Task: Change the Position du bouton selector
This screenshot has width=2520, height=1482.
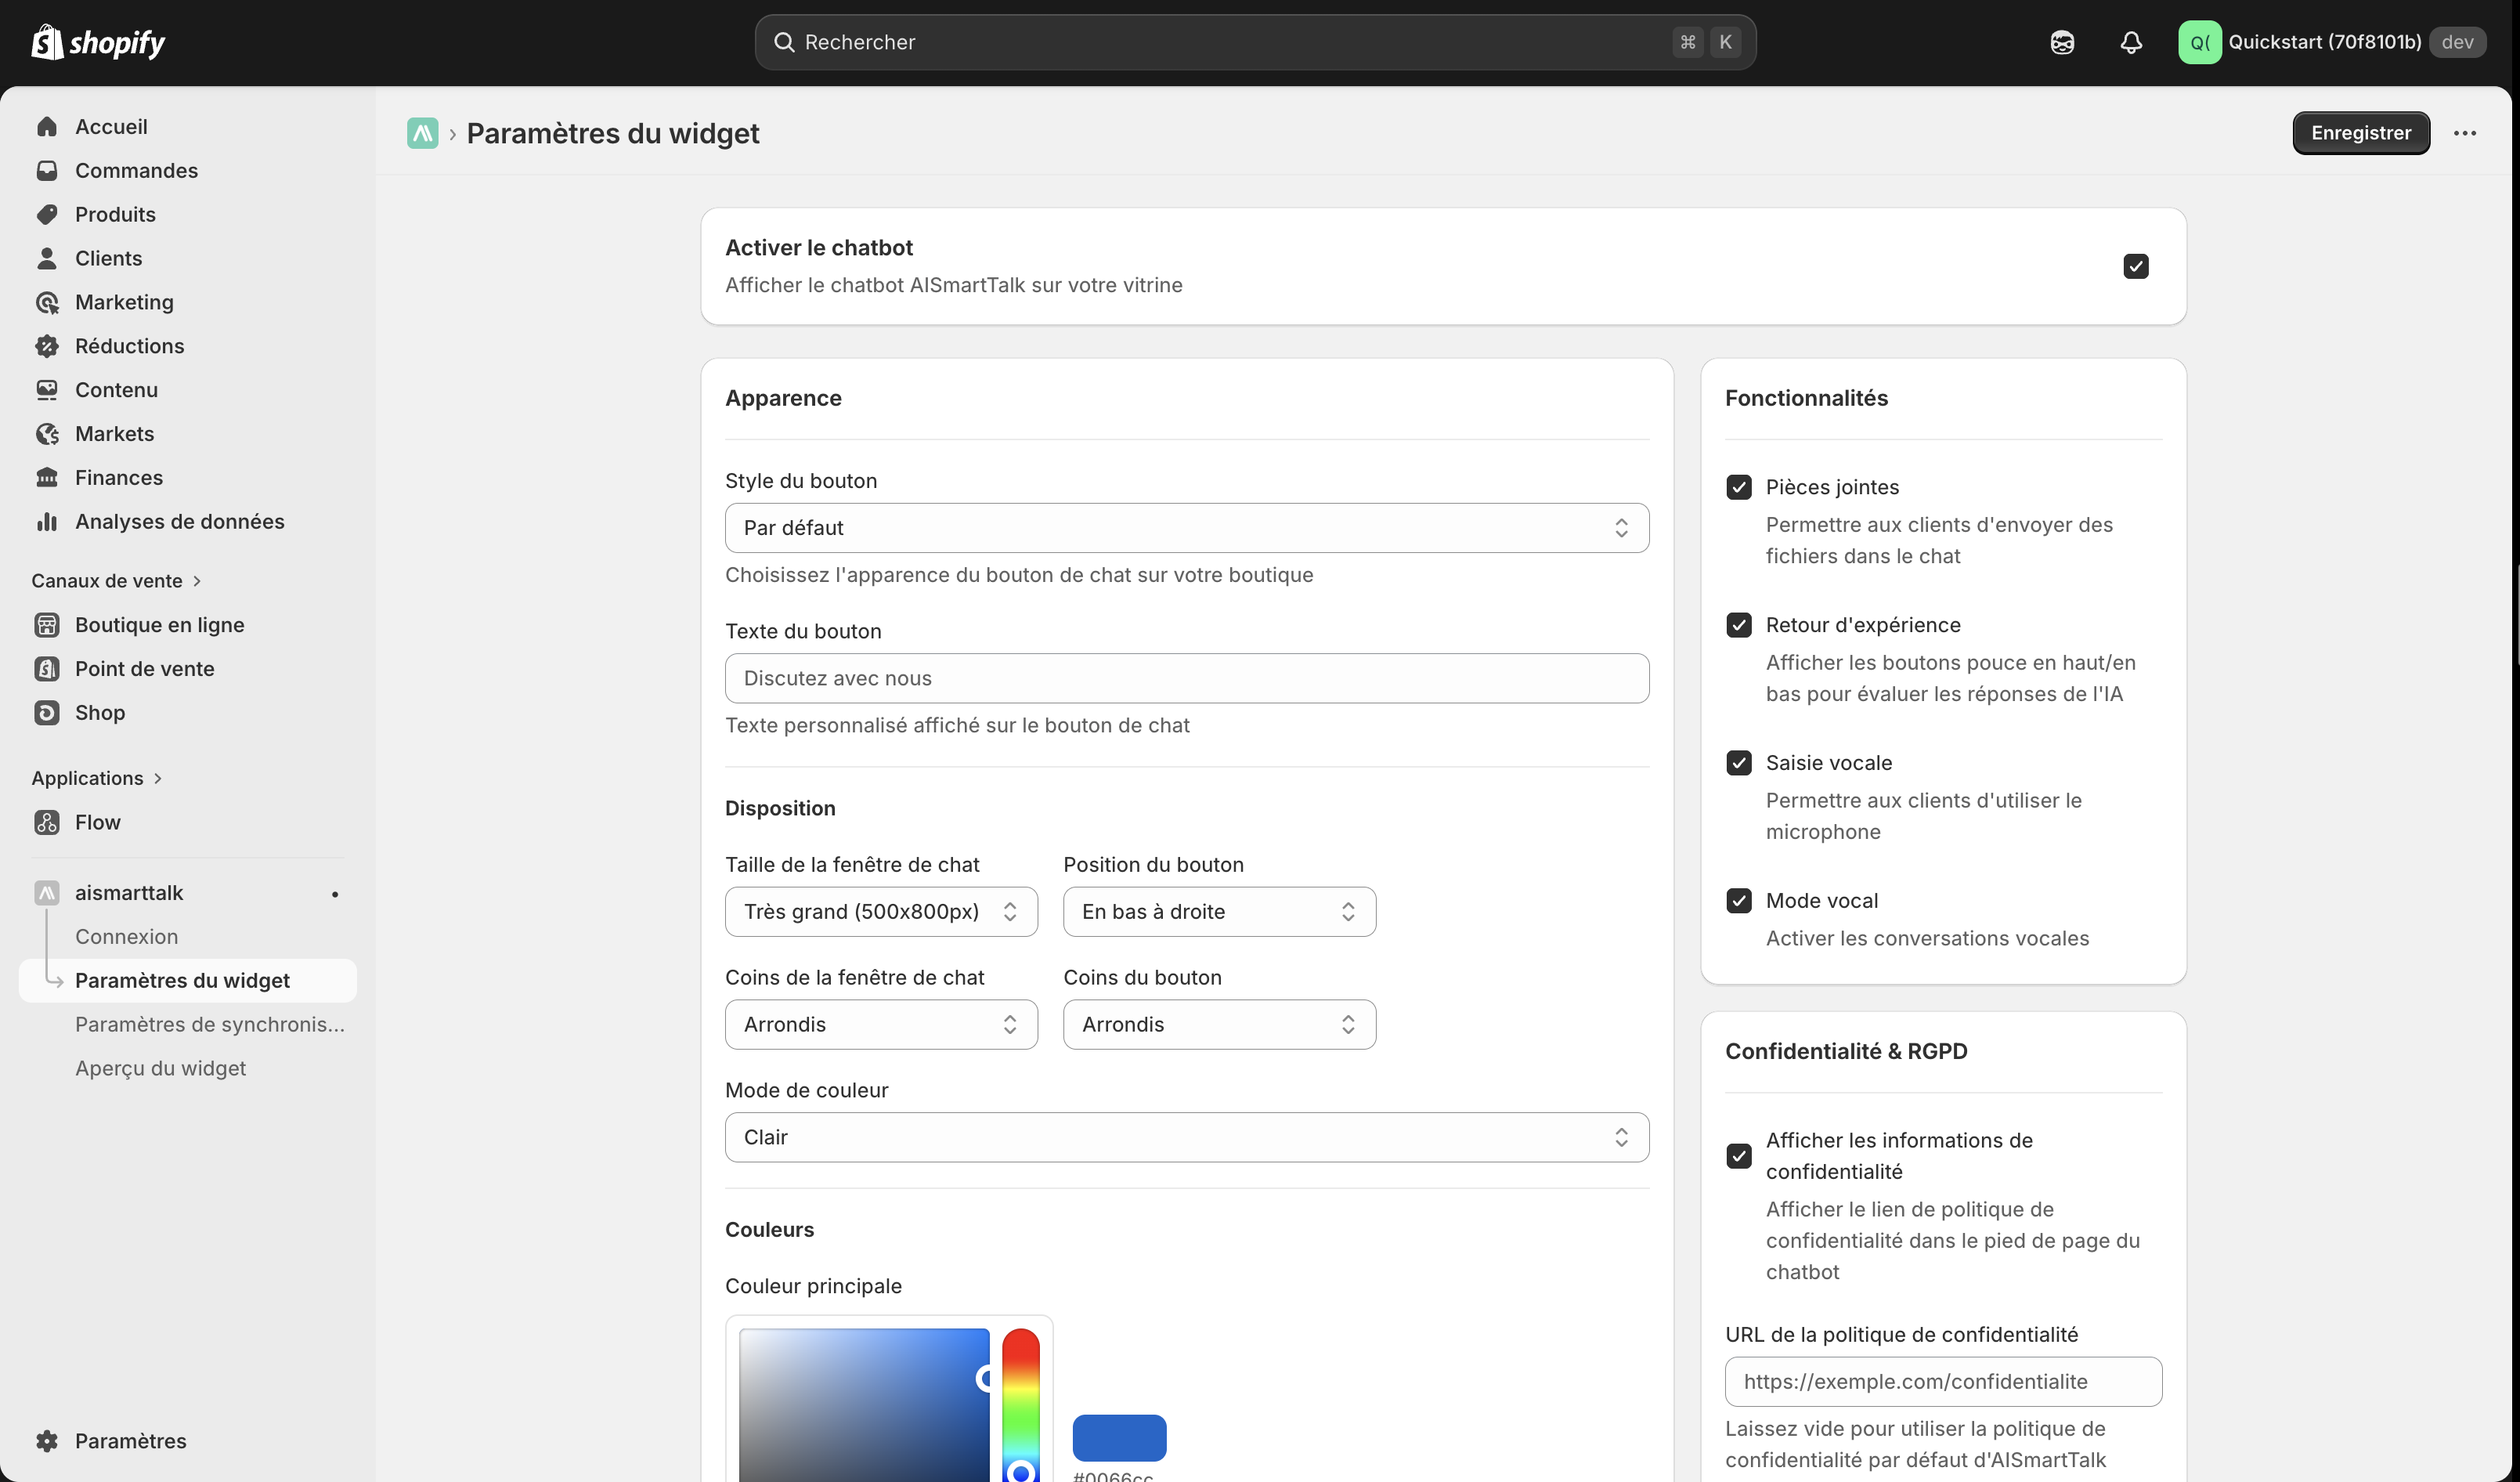Action: (x=1218, y=911)
